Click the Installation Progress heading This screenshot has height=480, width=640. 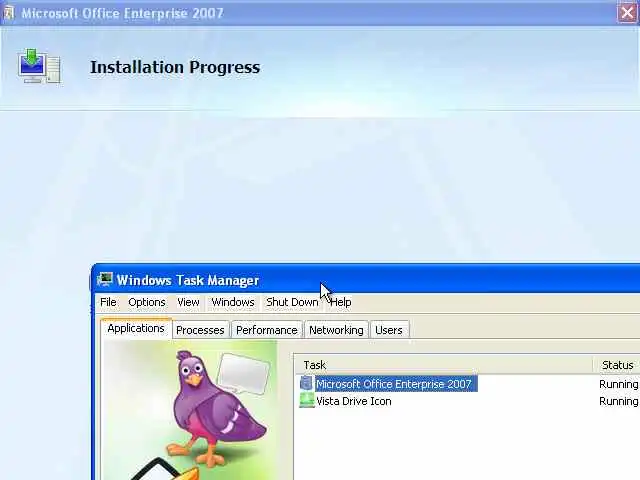pos(175,67)
